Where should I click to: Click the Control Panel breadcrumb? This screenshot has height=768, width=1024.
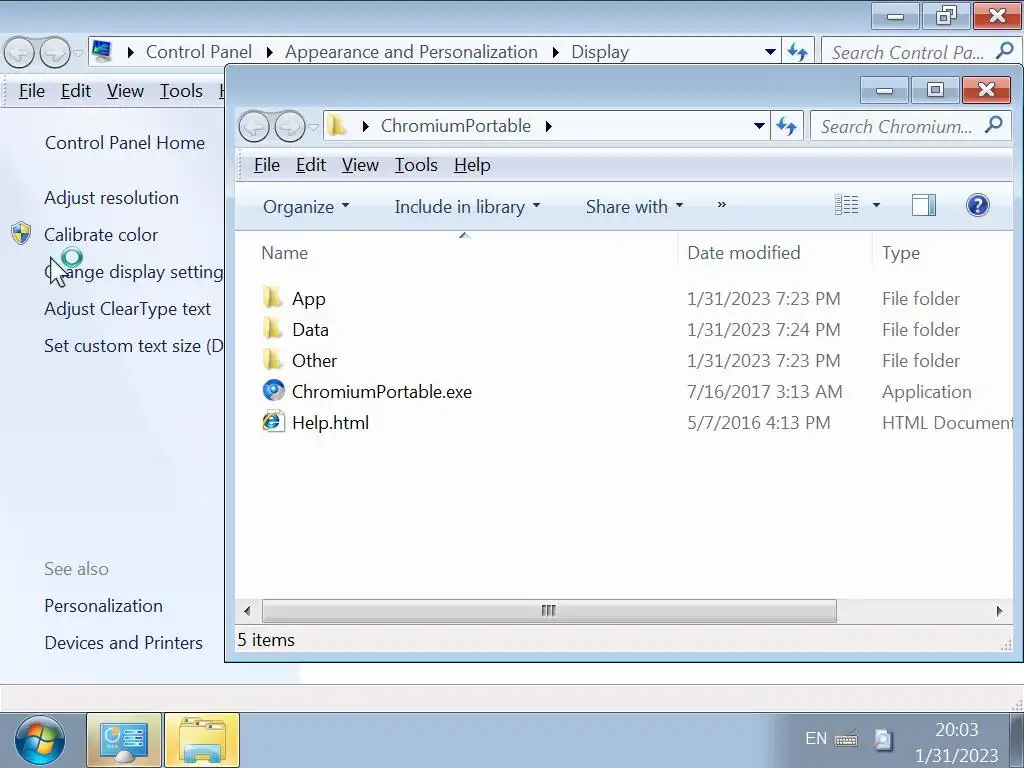[199, 52]
